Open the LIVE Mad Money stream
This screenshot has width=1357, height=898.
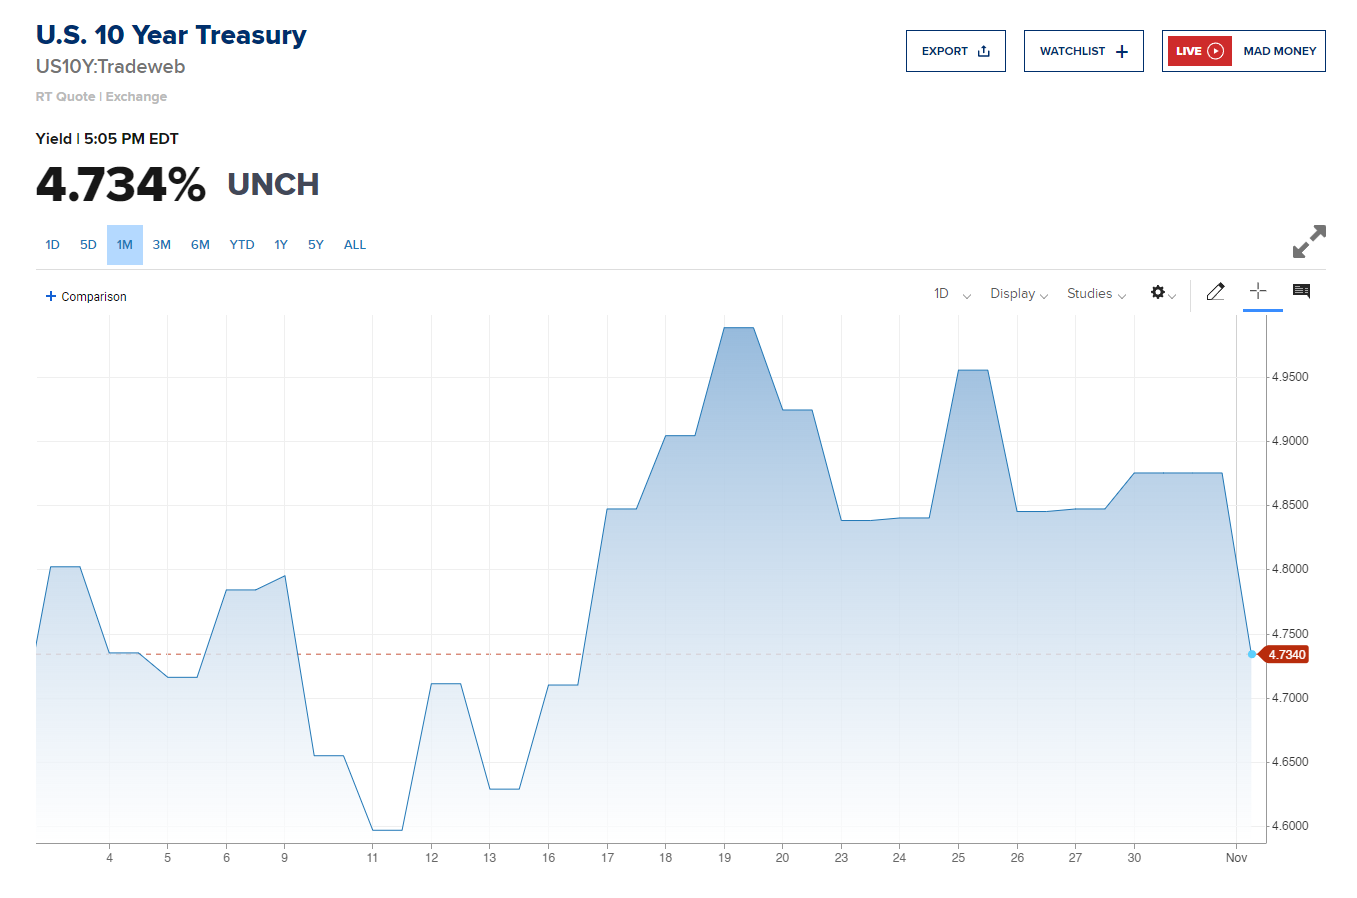(1243, 51)
